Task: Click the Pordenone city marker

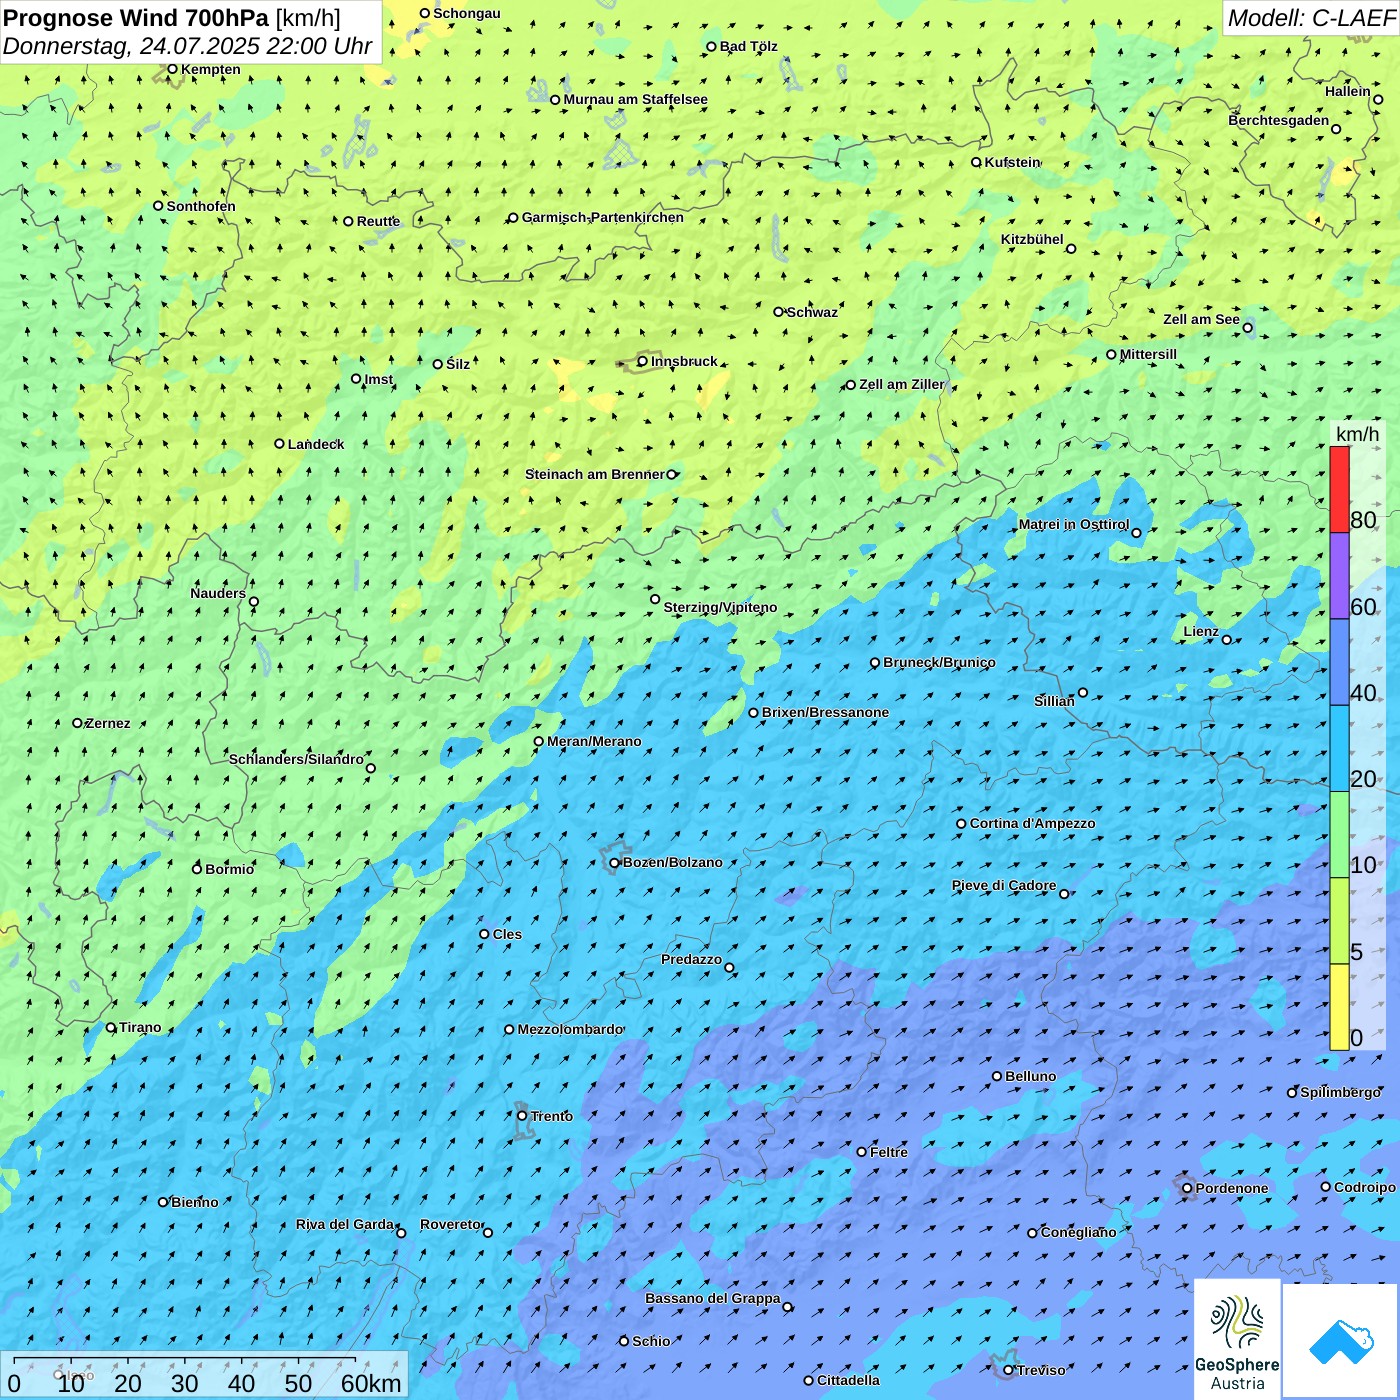Action: point(1187,1189)
